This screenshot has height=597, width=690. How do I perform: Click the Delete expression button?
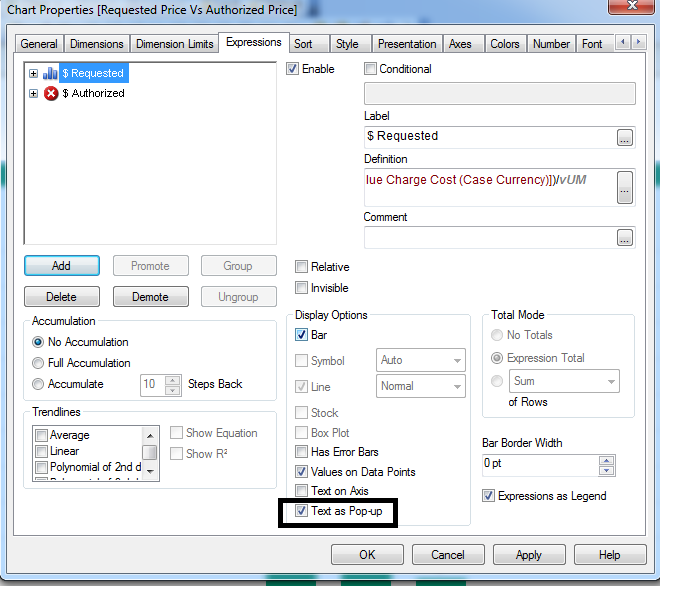[x=62, y=297]
